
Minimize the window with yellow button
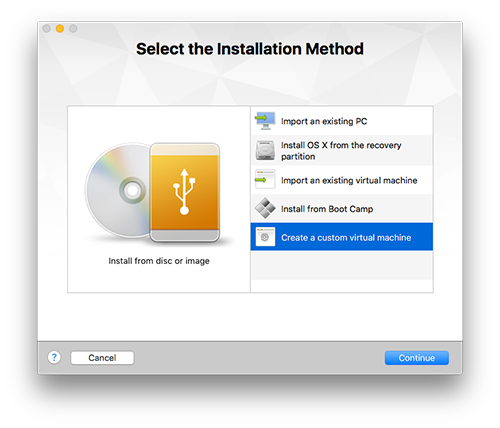tap(60, 29)
